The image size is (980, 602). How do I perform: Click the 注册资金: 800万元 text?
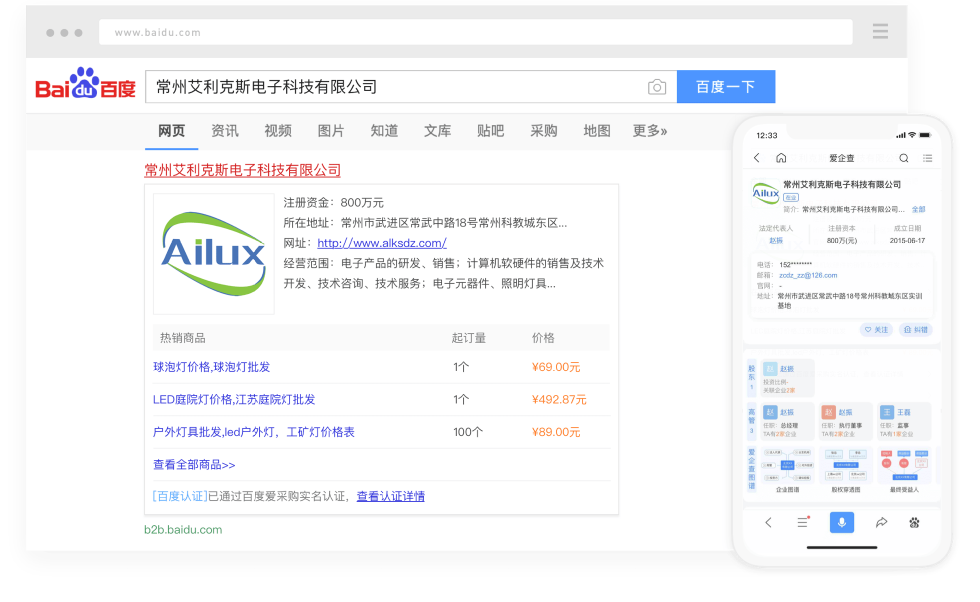point(334,203)
